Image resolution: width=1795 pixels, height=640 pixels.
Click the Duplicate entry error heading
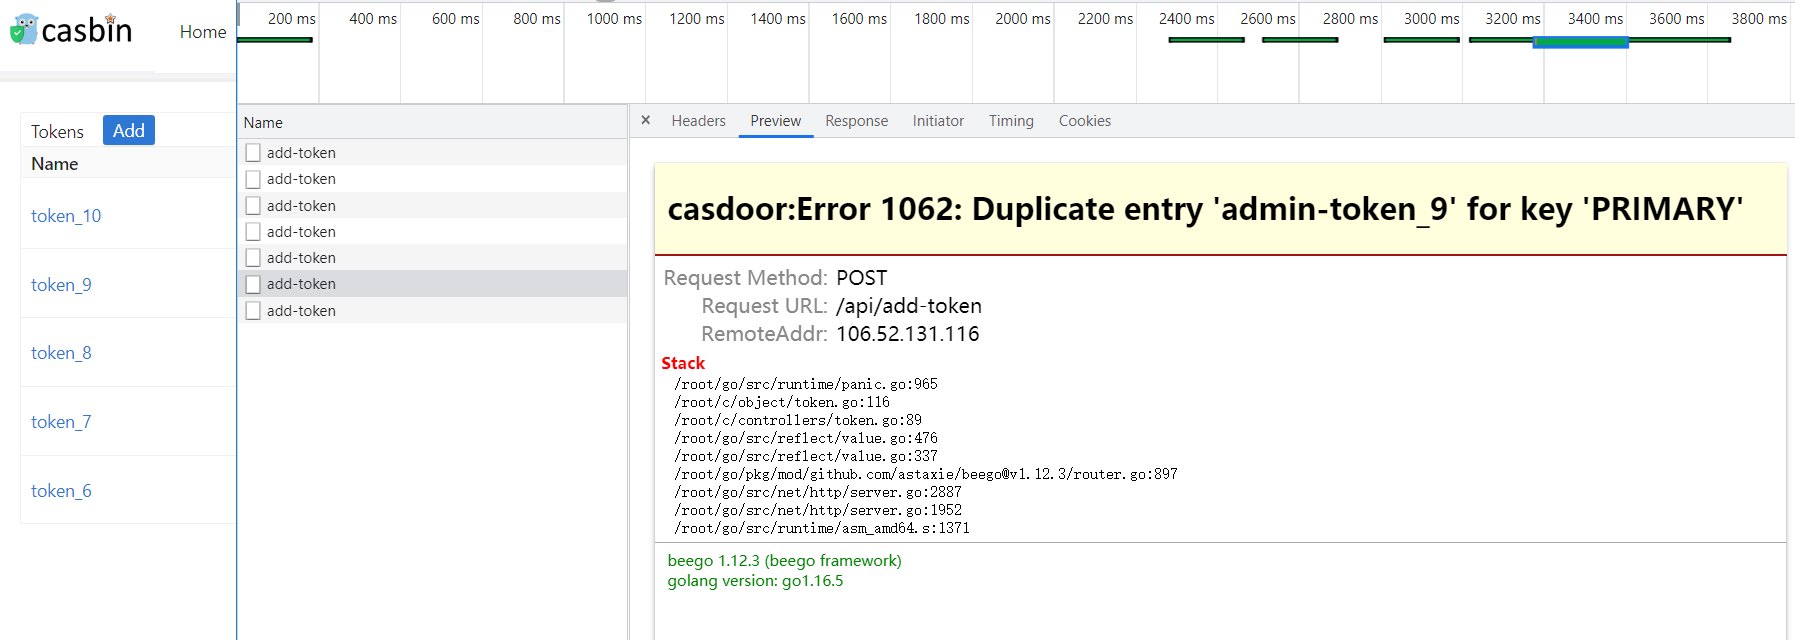(x=1205, y=208)
